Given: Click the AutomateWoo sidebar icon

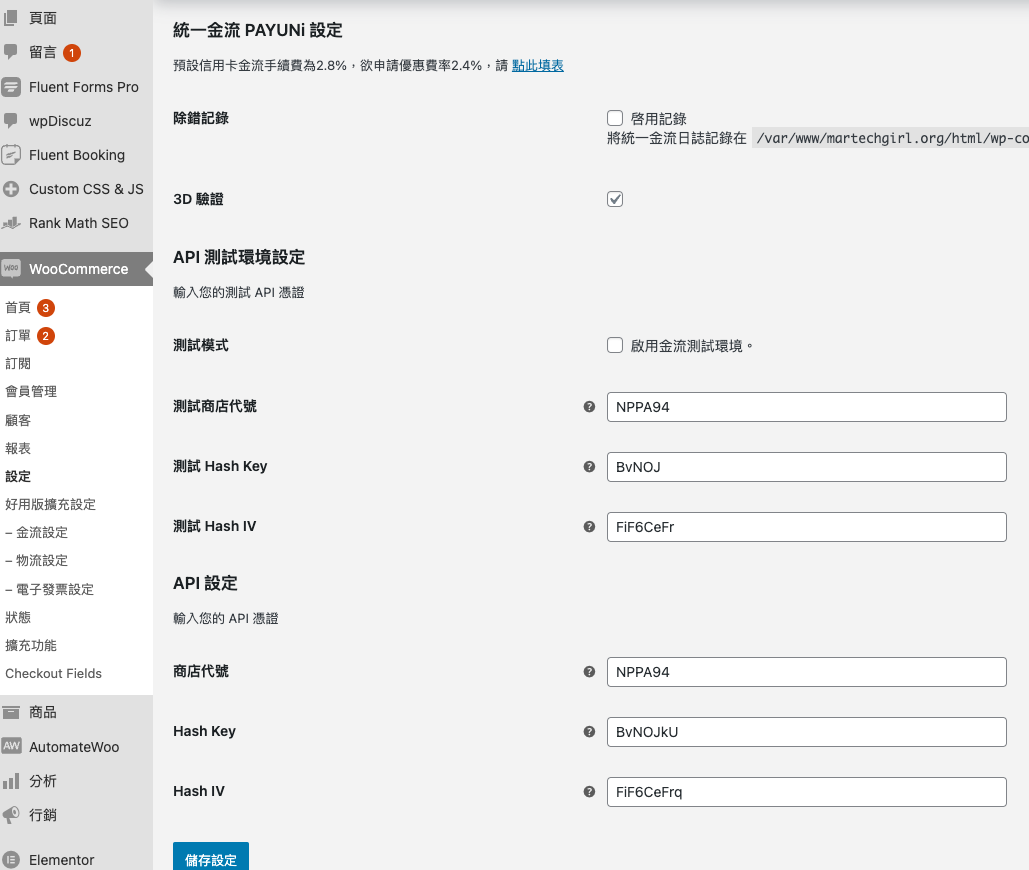Looking at the screenshot, I should click(12, 746).
